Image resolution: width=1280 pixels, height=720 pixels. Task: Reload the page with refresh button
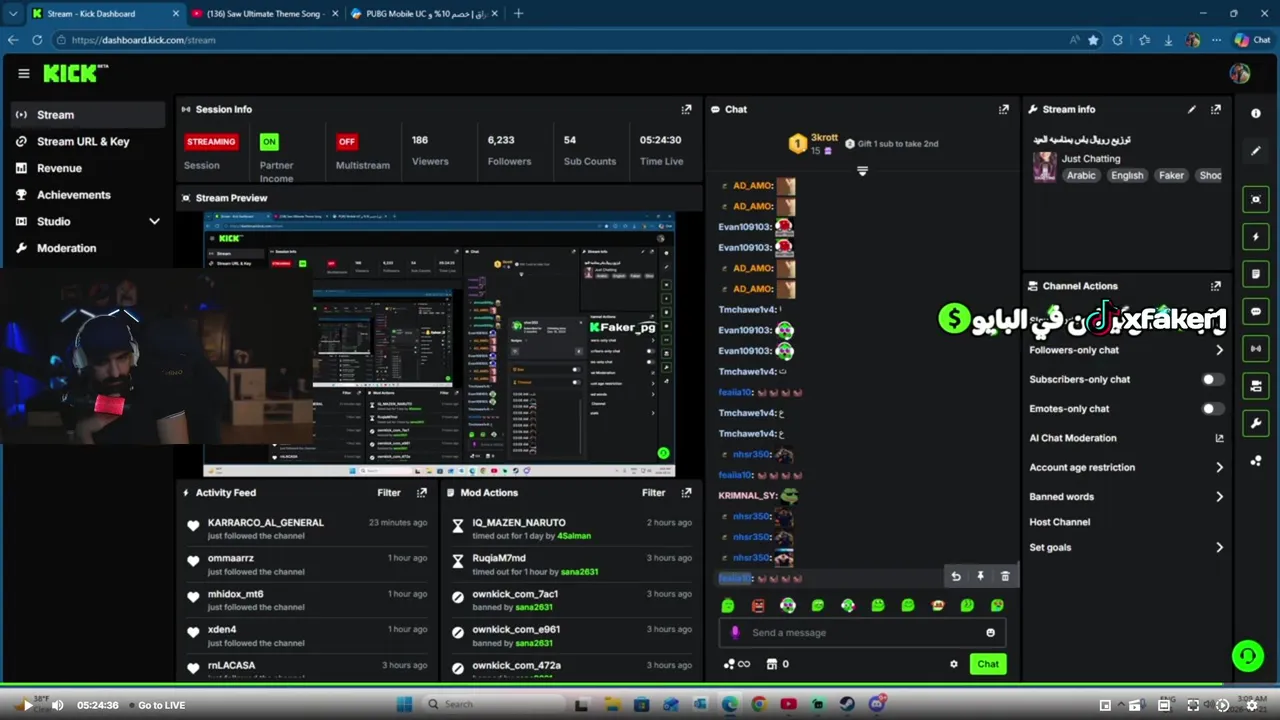point(37,40)
